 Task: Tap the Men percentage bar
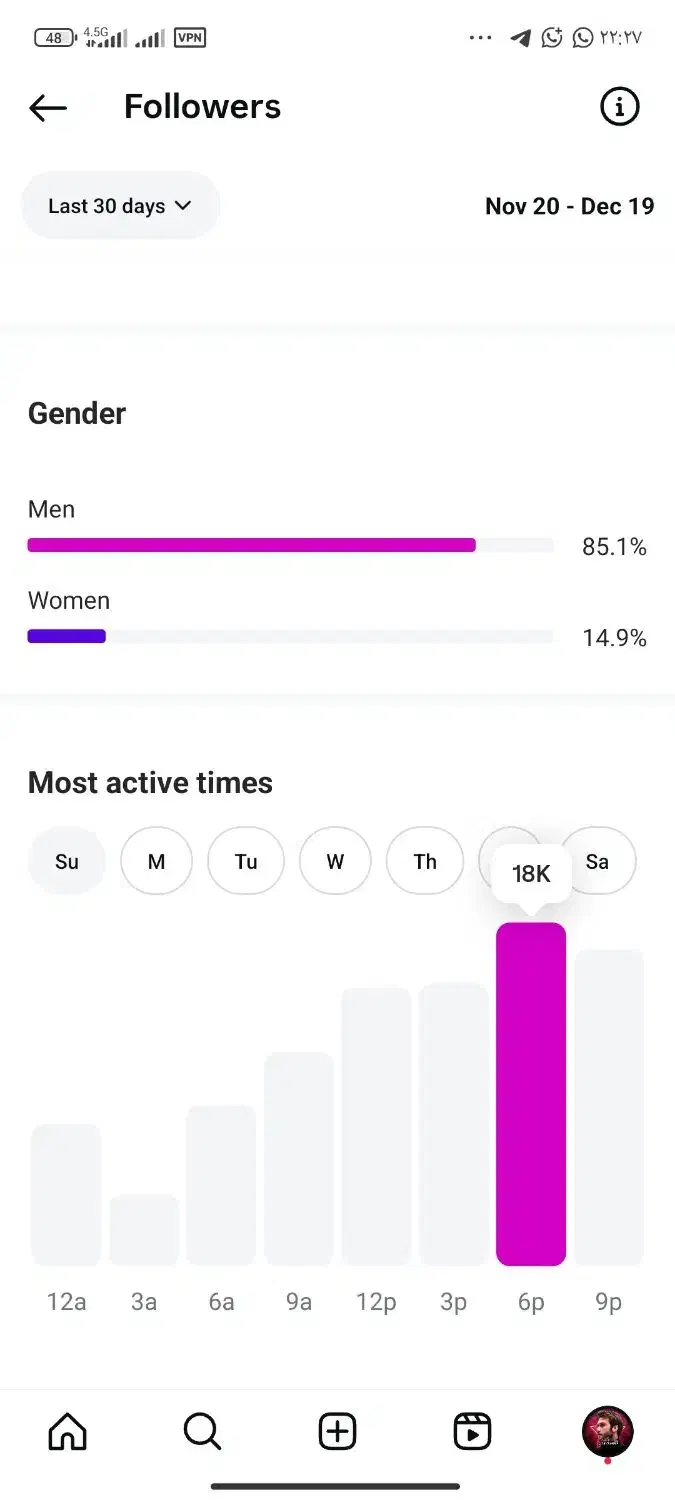point(251,545)
